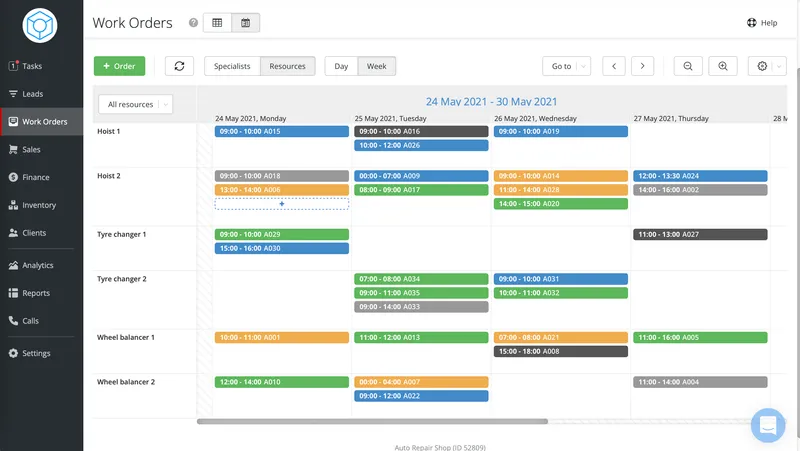This screenshot has height=451, width=800.
Task: Switch to table view icon
Action: 217,23
